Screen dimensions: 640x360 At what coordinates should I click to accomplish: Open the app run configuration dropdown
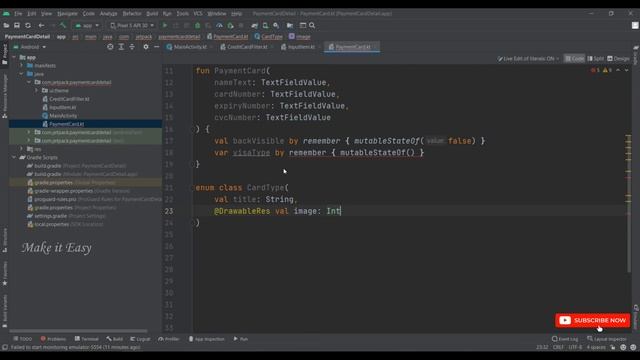click(87, 25)
